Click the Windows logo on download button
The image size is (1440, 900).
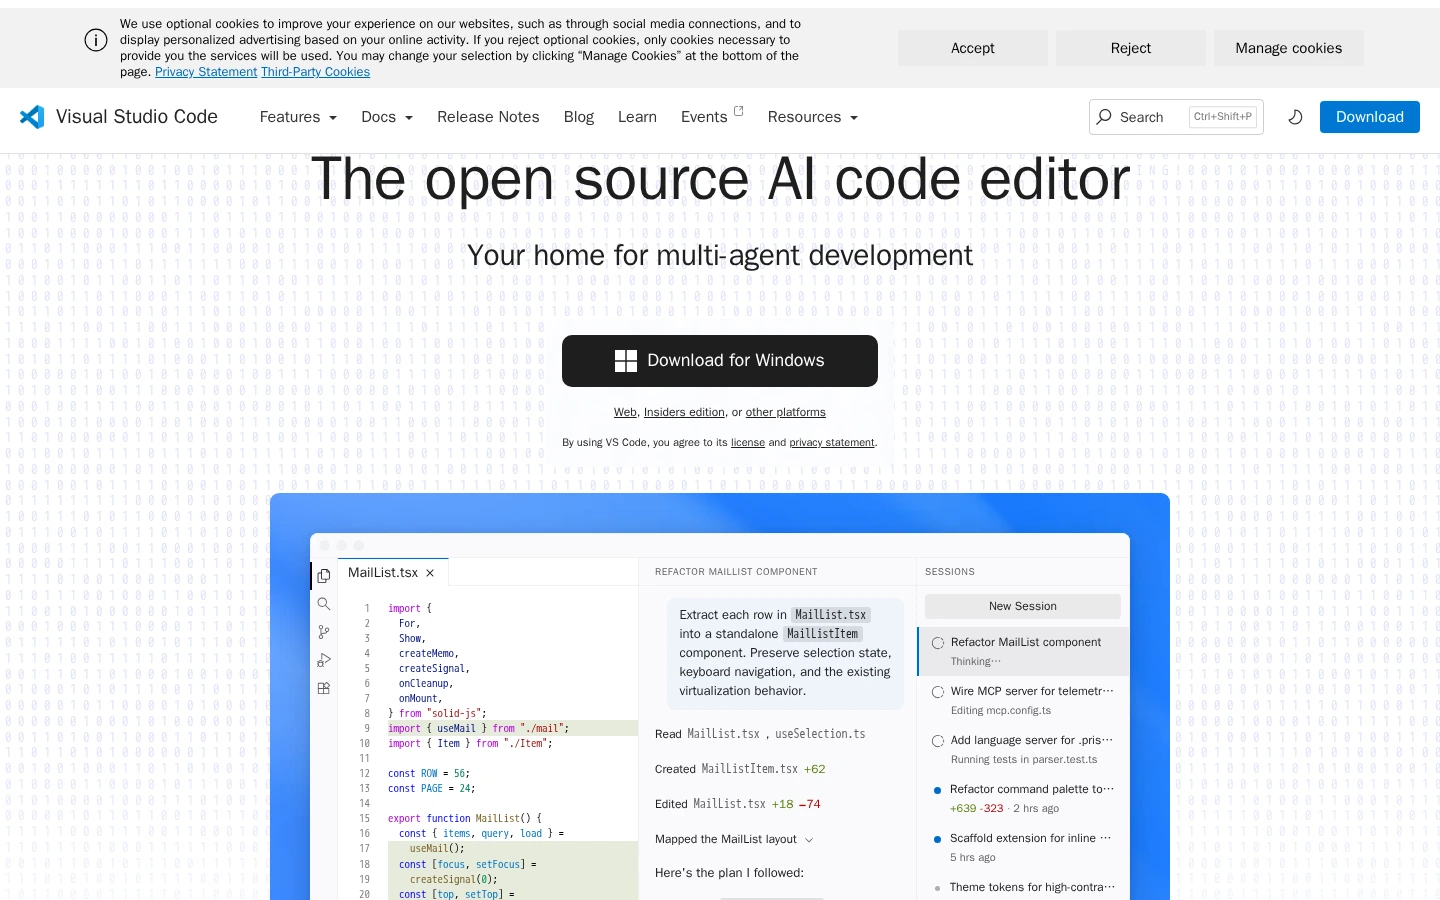(626, 361)
